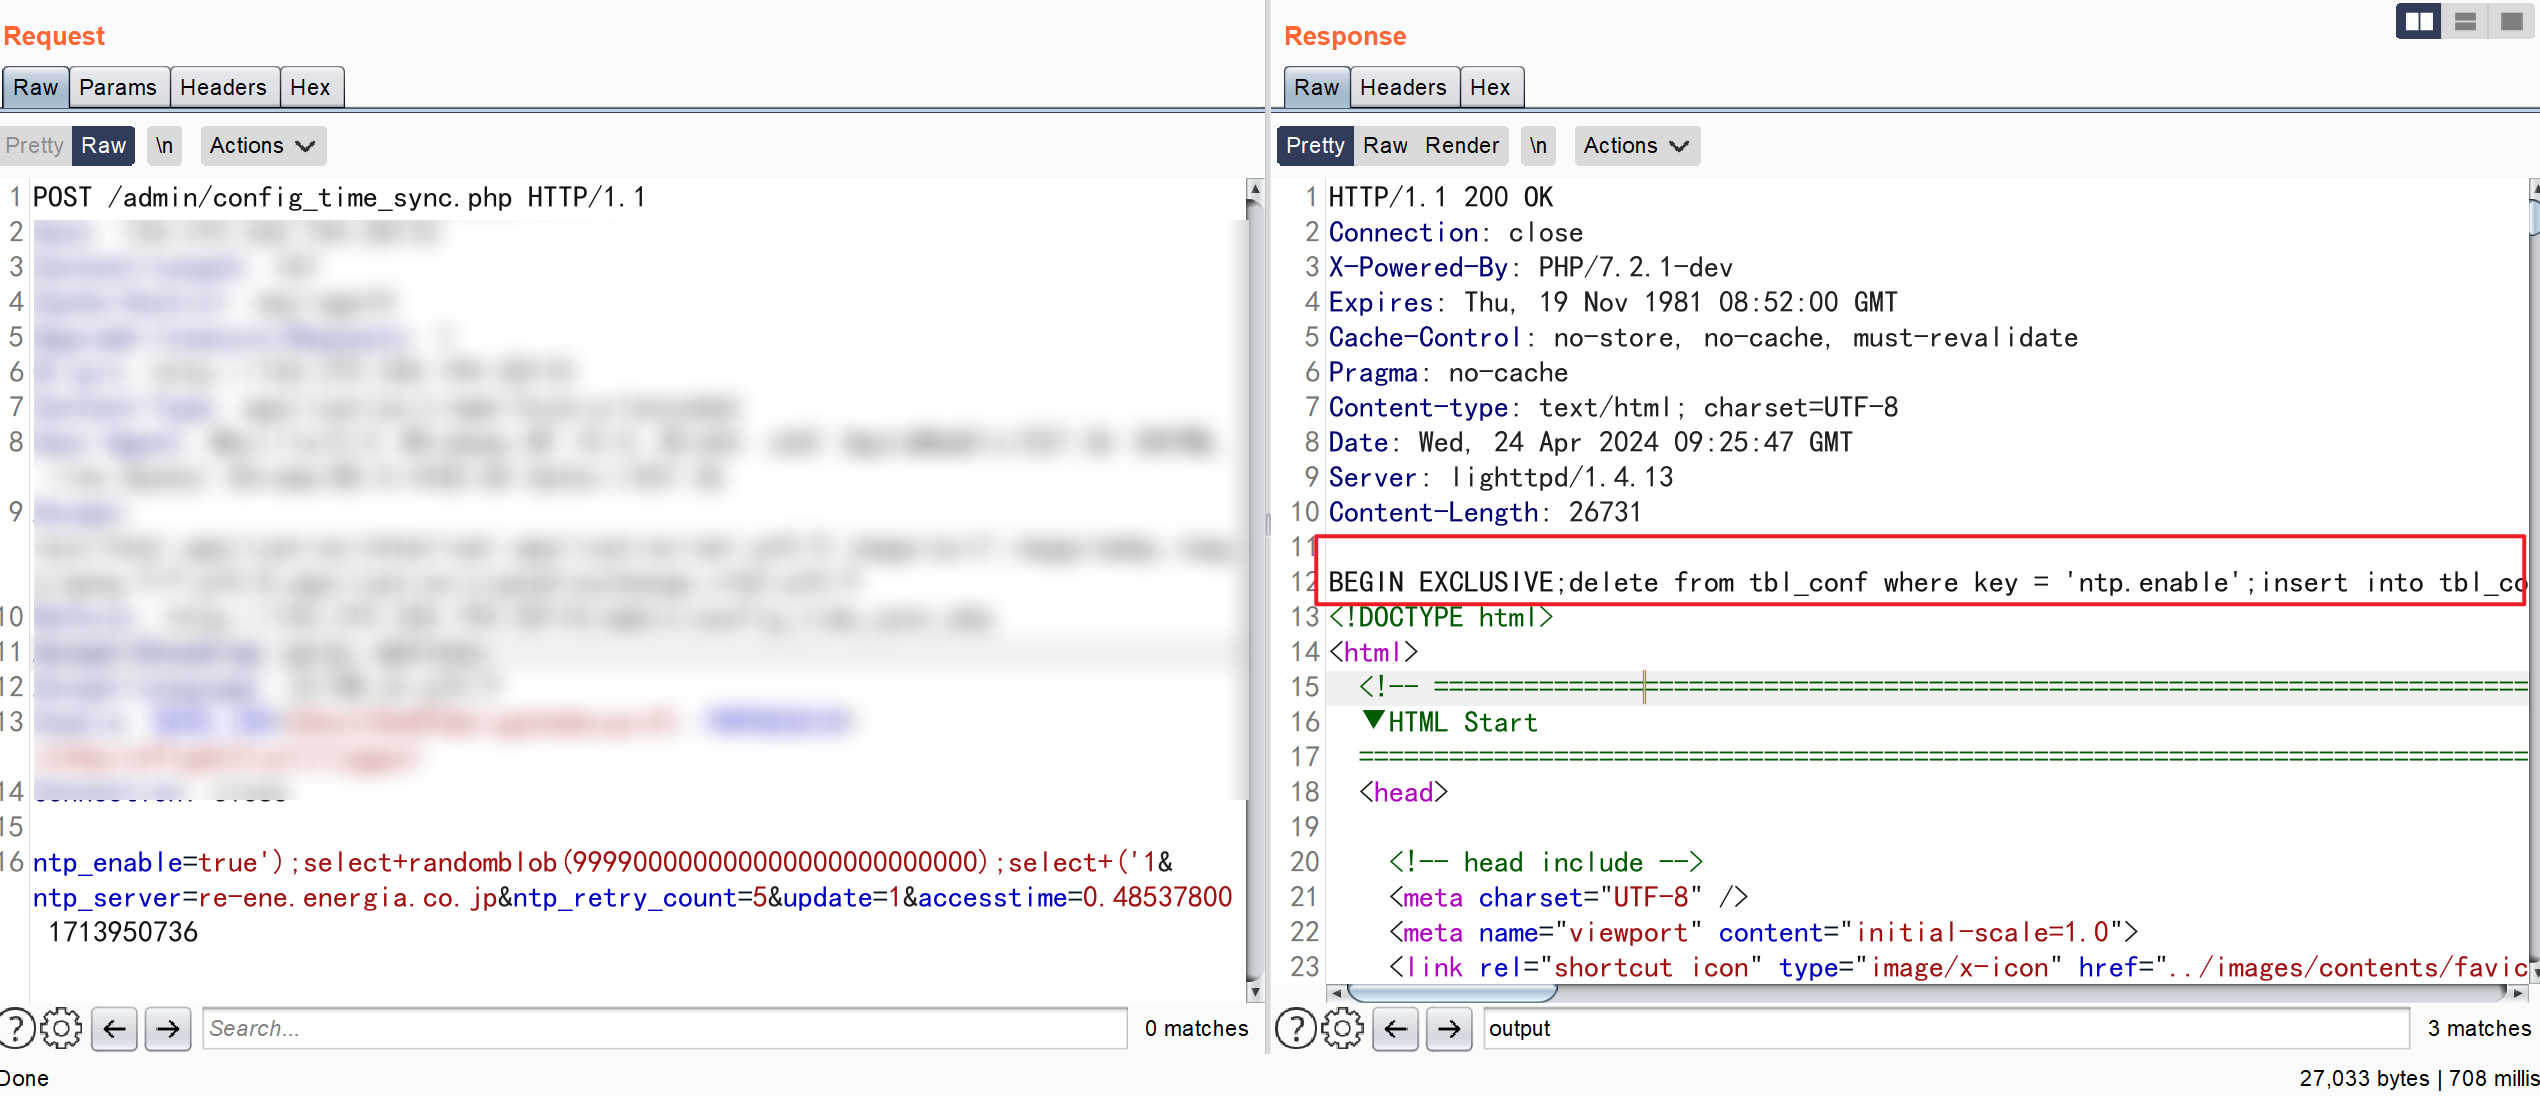Go to previous match in Response search
The image size is (2540, 1096).
click(x=1396, y=1028)
